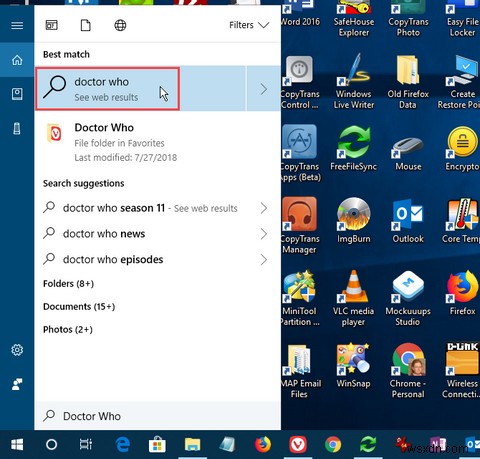Viewport: 480px width, 459px height.
Task: Expand arrow for doctor who season 11
Action: tap(264, 208)
